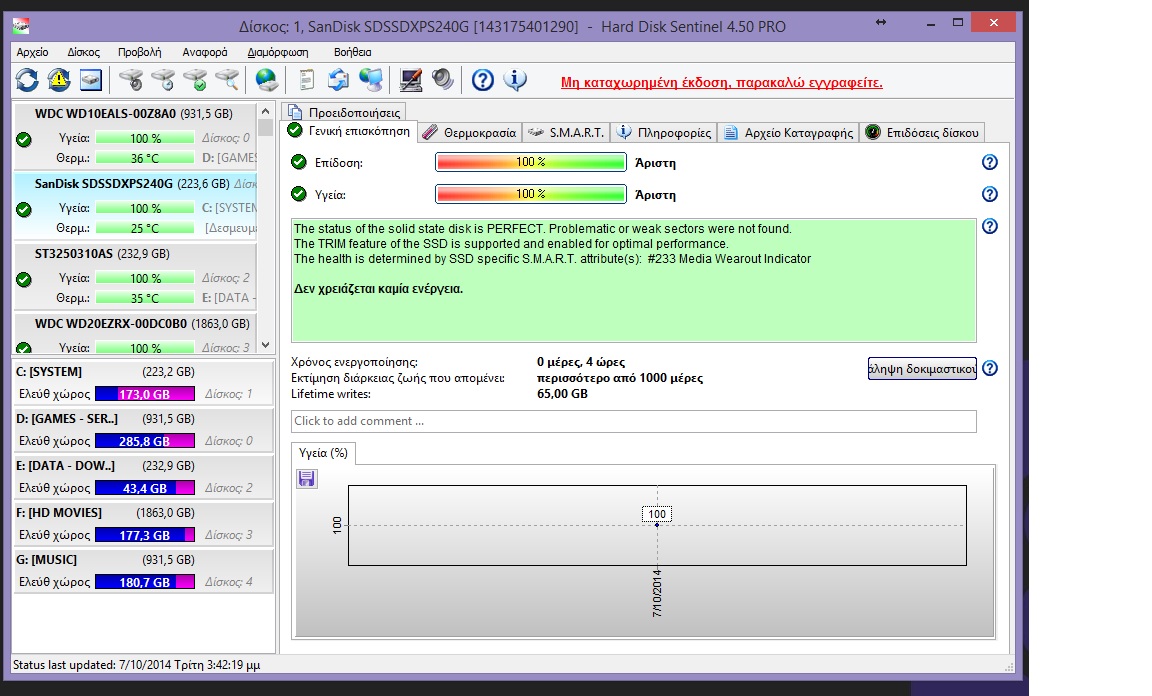Screen dimensions: 1152x696
Task: Open the Προβολή menu
Action: pyautogui.click(x=140, y=52)
